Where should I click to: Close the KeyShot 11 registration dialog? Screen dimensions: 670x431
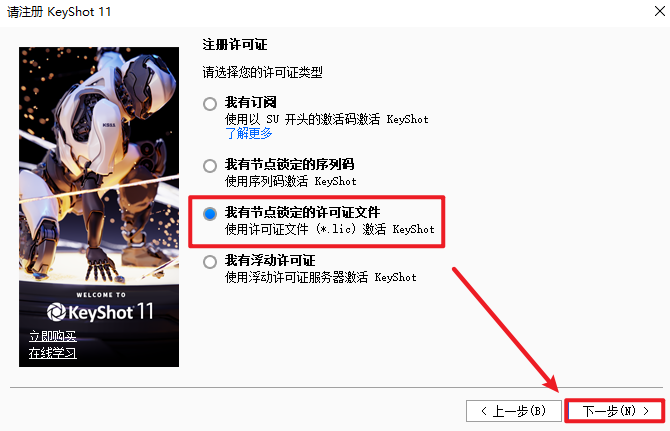(x=660, y=11)
